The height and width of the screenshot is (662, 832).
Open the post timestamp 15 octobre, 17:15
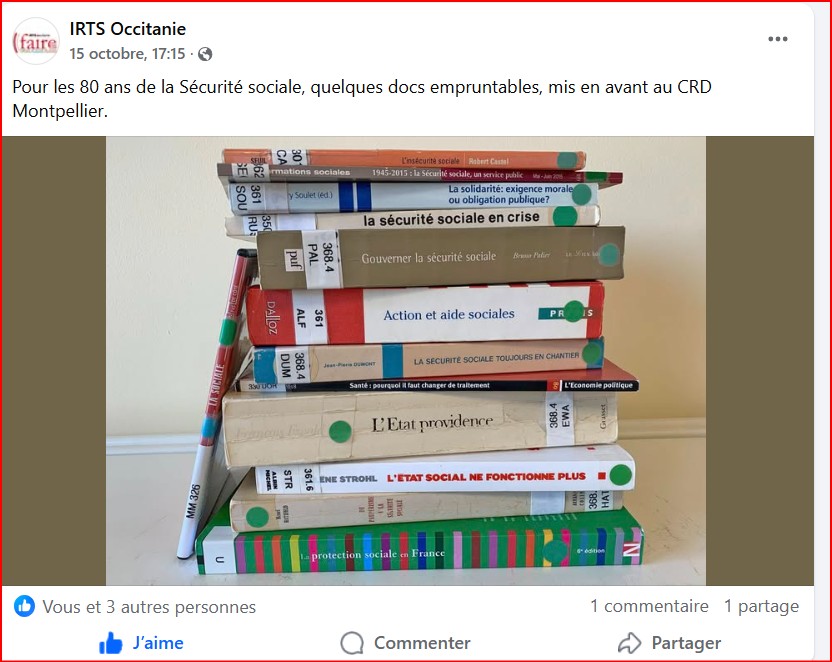tap(127, 54)
